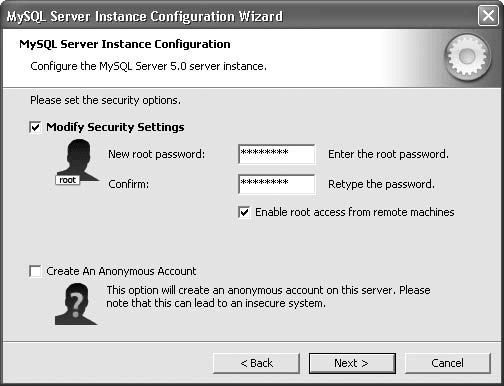Screen dimensions: 504x386
Task: Cancel the configuration wizard
Action: click(x=448, y=363)
